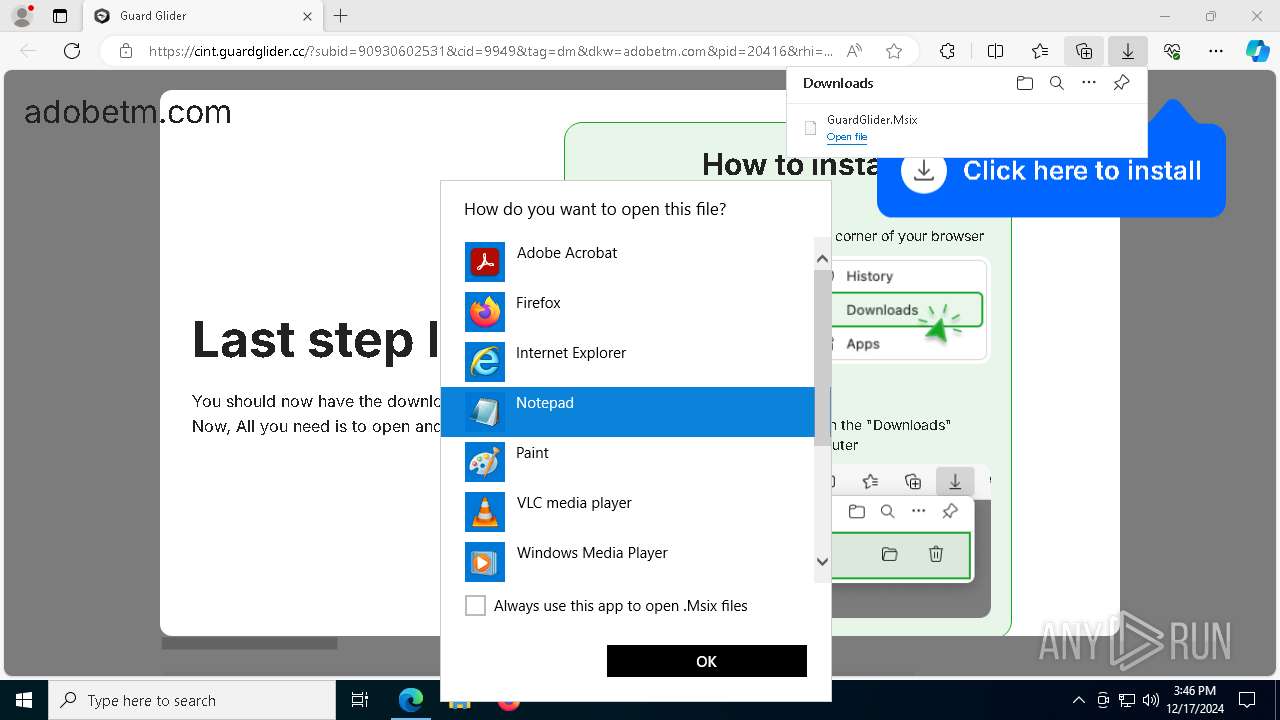Screen dimensions: 1280x720
Task: Click the browser profile avatar
Action: tap(22, 16)
